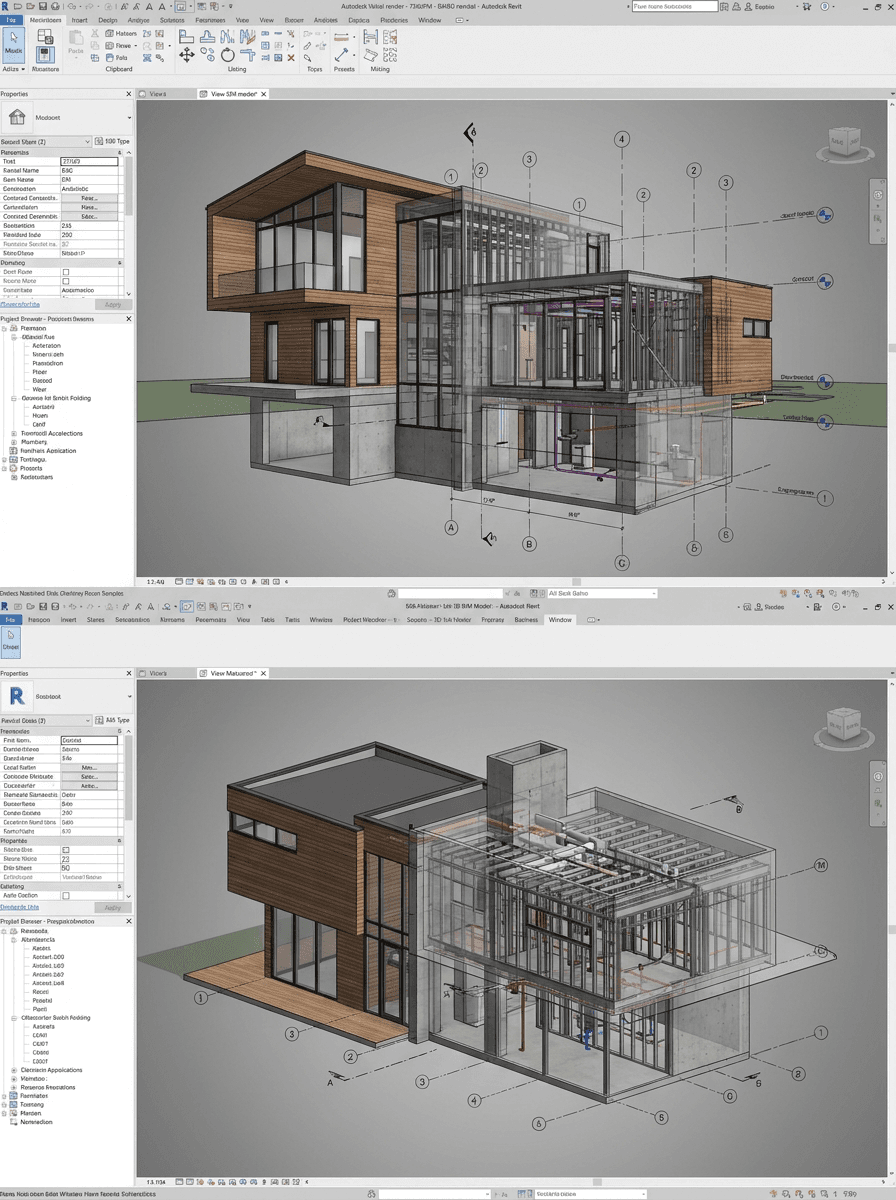Image resolution: width=896 pixels, height=1200 pixels.
Task: Click the Revit logo of the bottom window
Action: [x=5, y=606]
